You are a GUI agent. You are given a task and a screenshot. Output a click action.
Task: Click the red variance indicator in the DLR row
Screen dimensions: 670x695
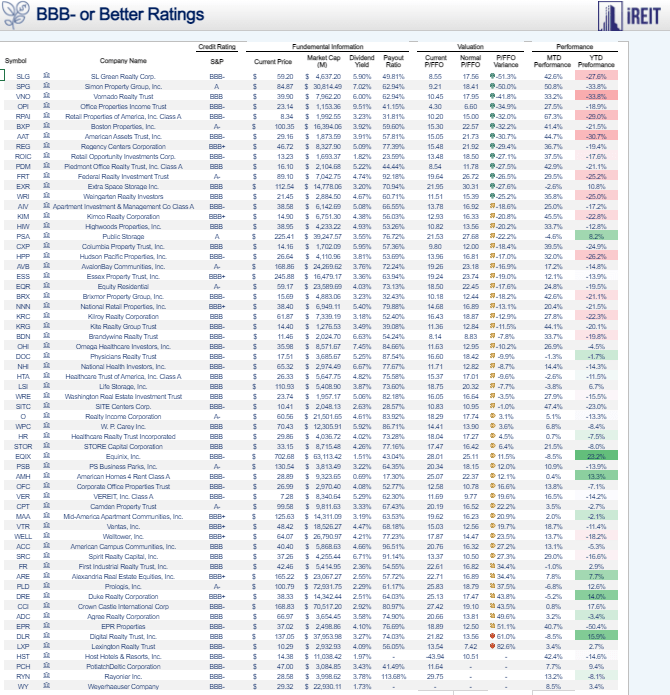tap(492, 636)
